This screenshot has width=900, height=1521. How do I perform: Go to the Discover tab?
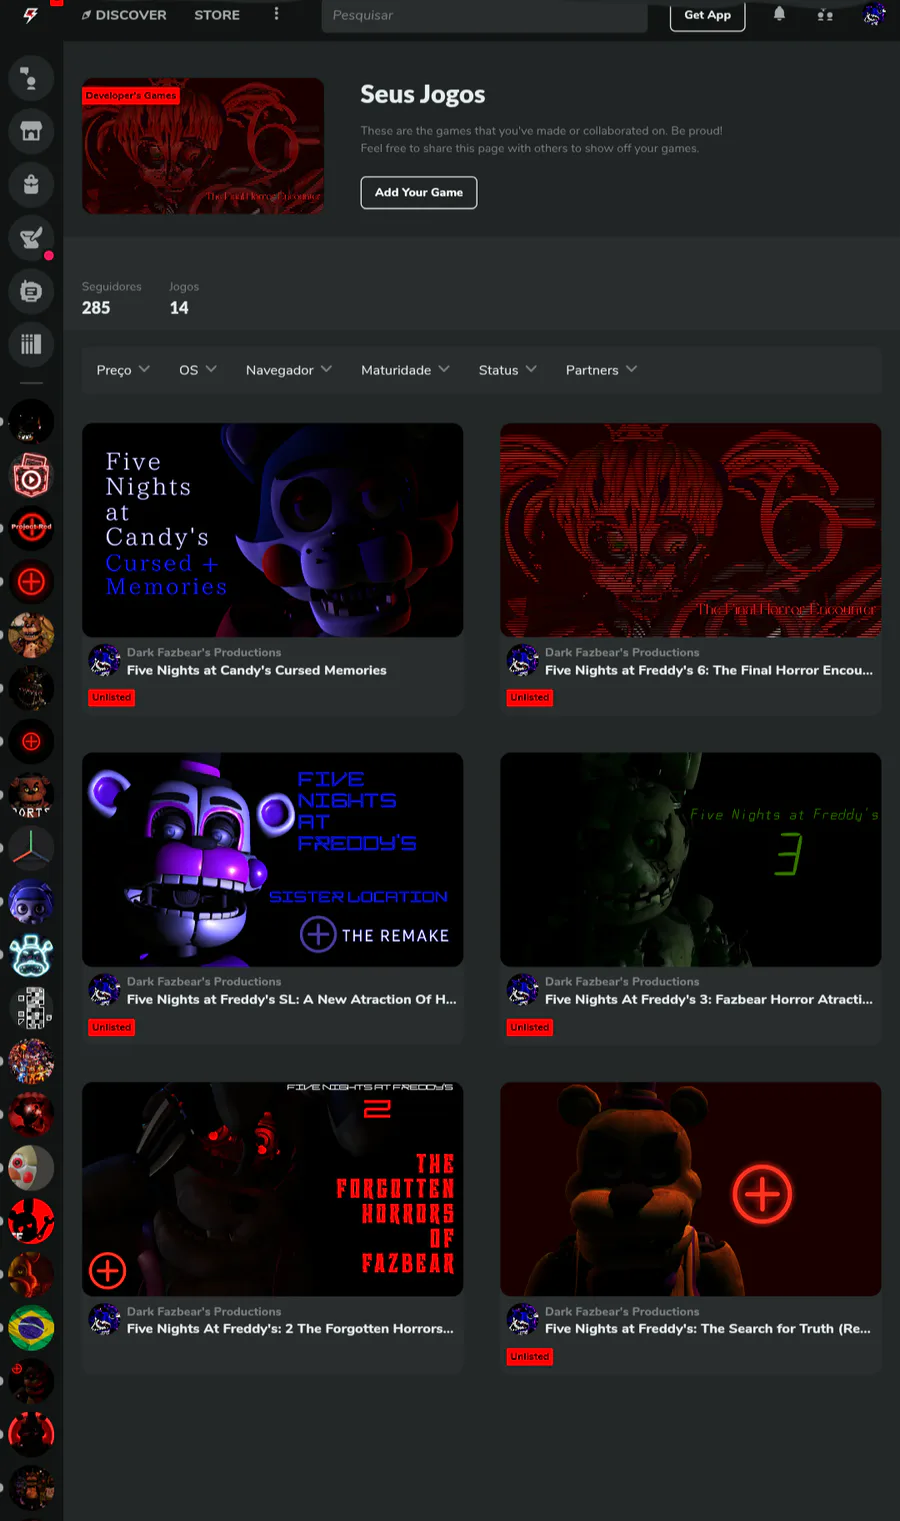[124, 15]
